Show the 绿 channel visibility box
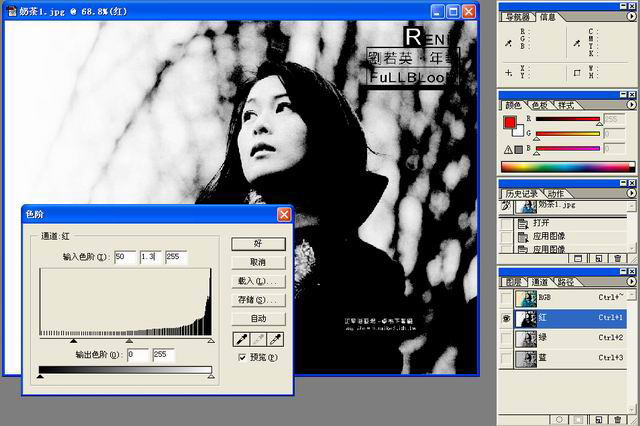640x426 pixels. pos(507,338)
